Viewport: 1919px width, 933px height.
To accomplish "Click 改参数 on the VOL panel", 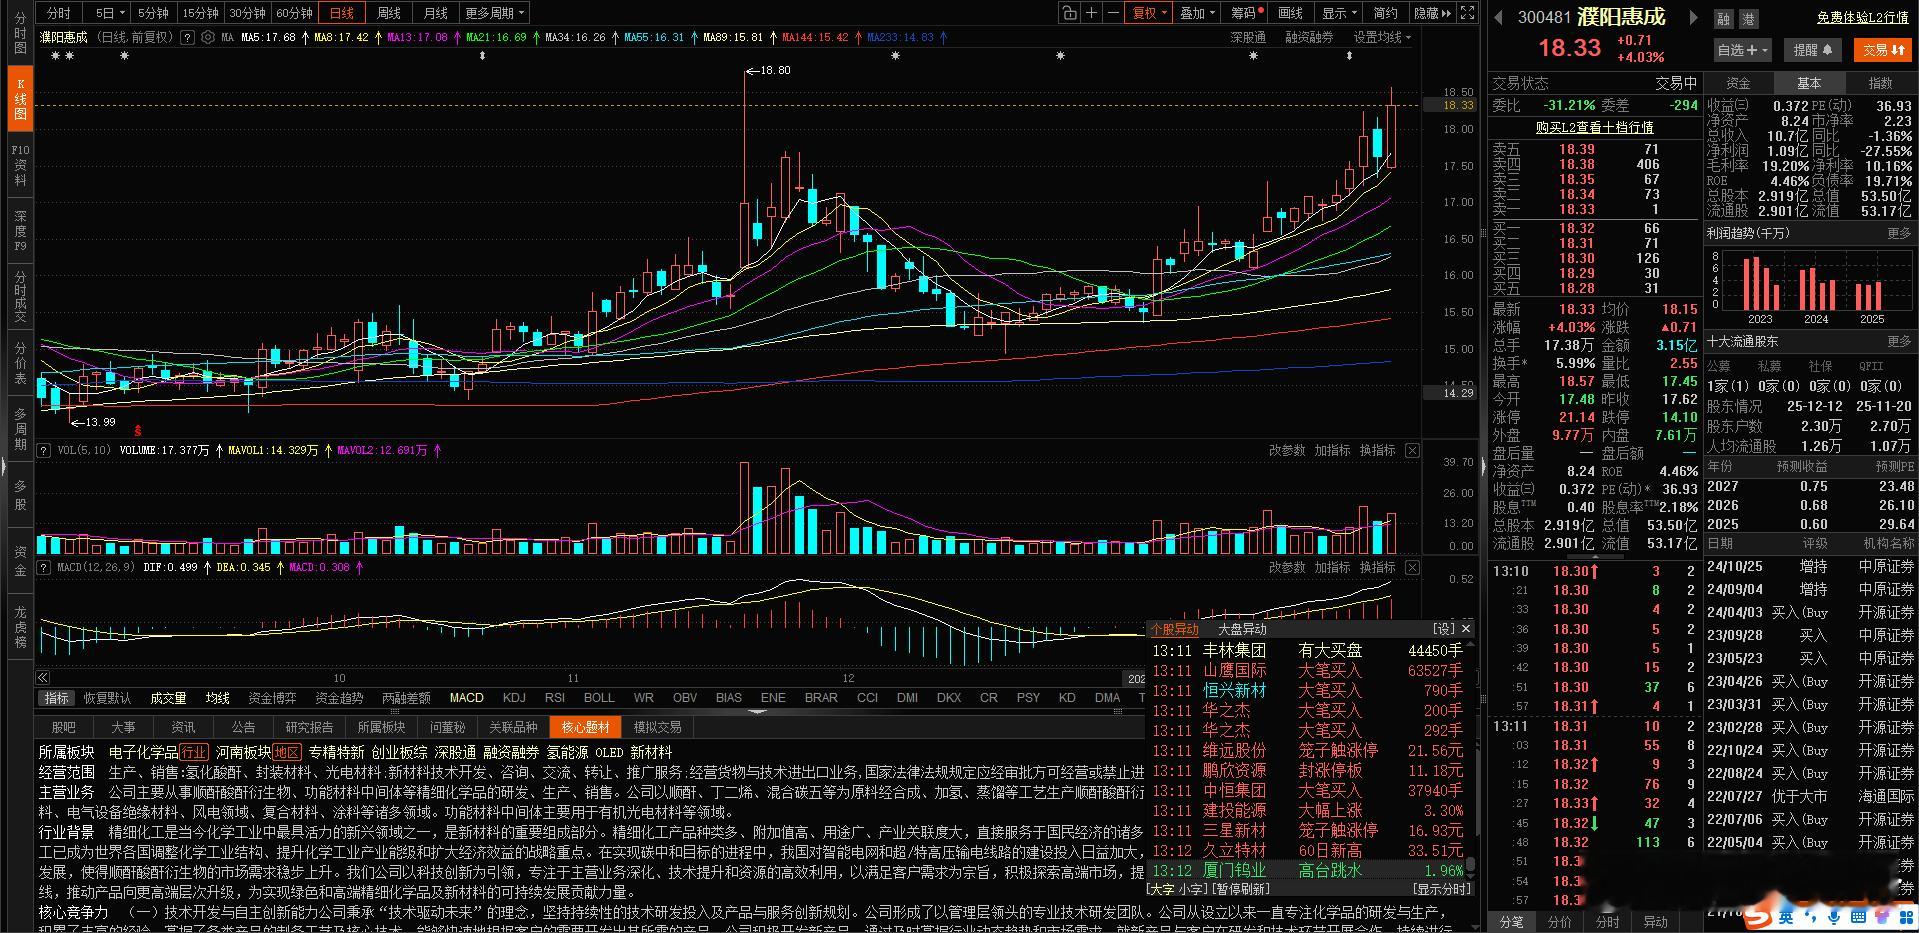I will (1287, 451).
